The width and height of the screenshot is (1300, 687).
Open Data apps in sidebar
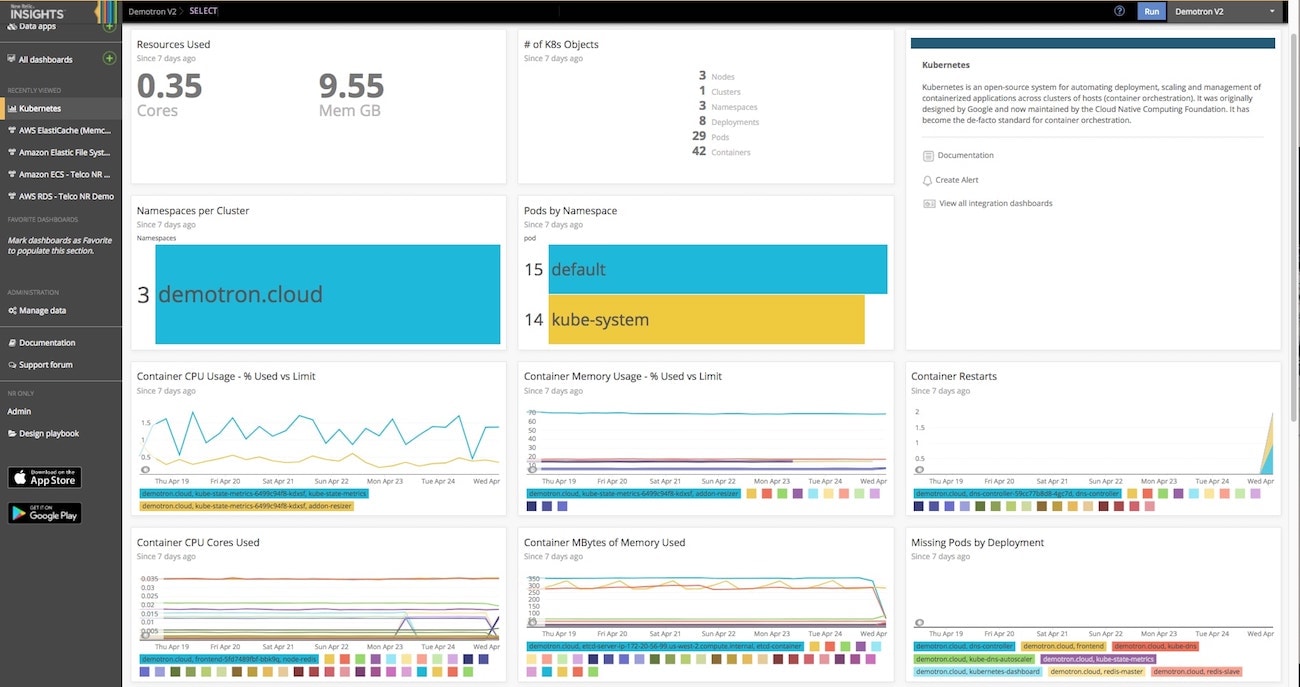coord(38,26)
